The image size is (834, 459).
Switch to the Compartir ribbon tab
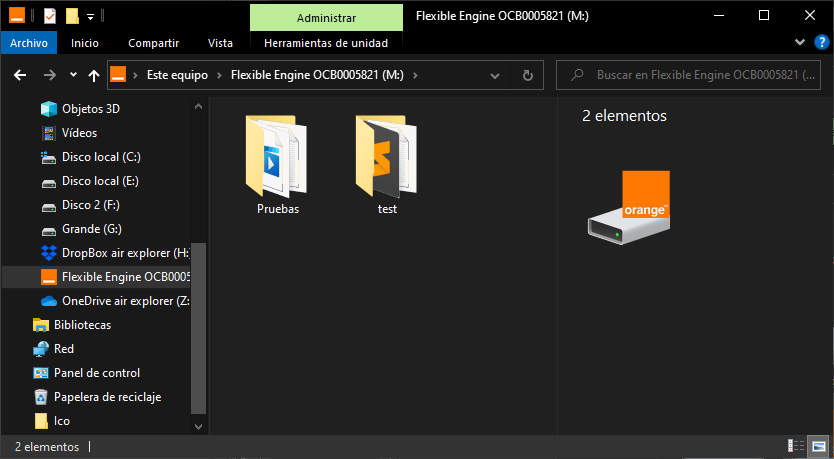(153, 43)
